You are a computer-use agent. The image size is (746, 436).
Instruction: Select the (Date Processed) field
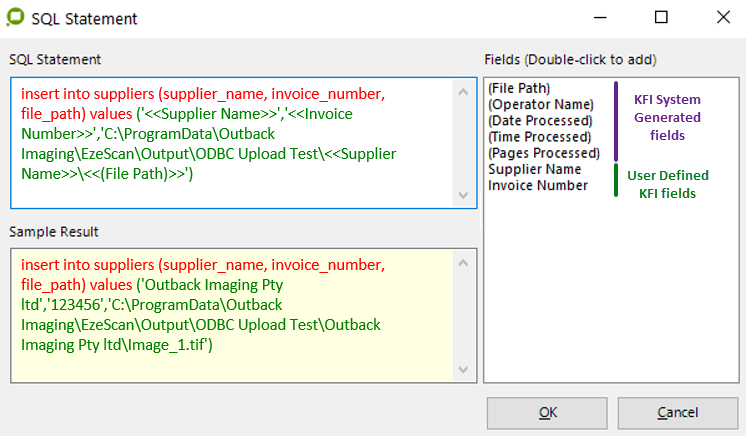pos(541,121)
